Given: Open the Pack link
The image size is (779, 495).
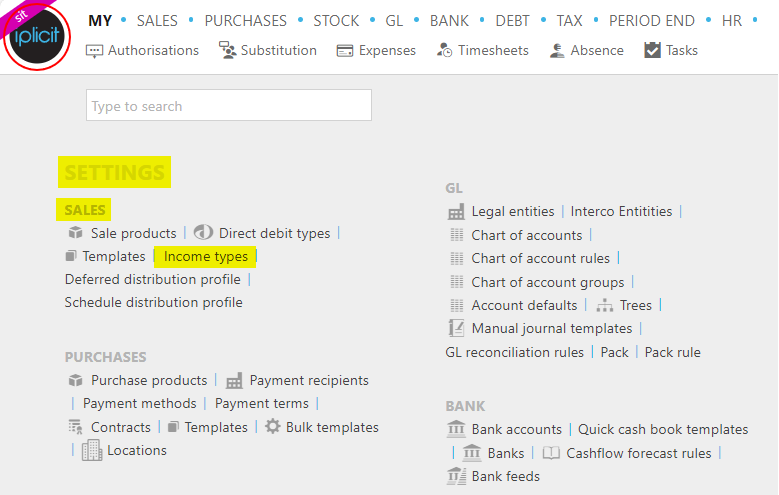Looking at the screenshot, I should pos(615,352).
